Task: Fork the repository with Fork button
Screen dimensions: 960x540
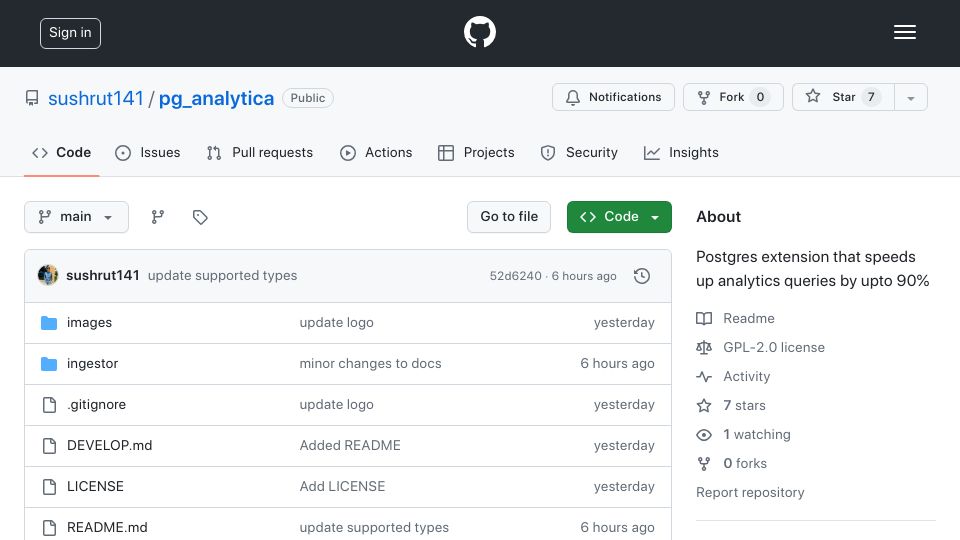Action: coord(733,97)
